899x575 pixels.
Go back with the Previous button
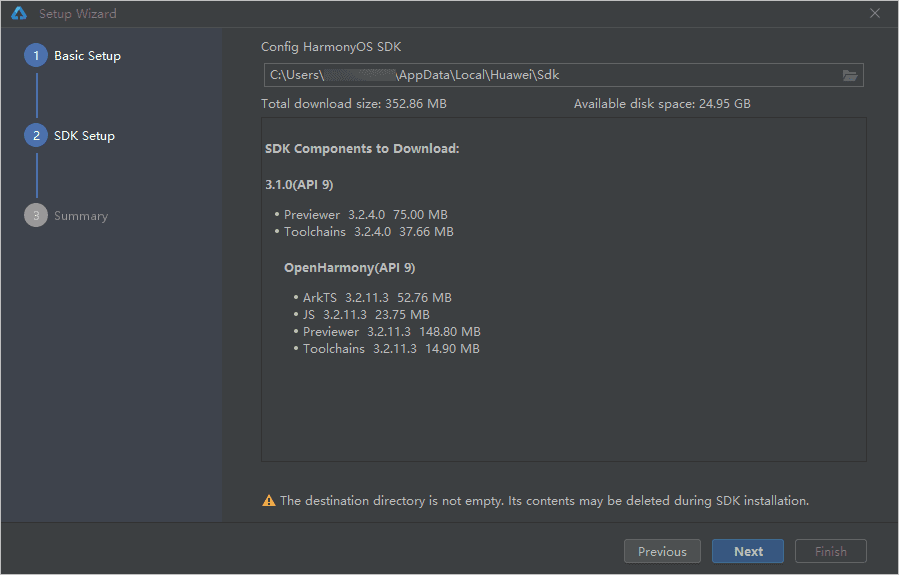pyautogui.click(x=662, y=551)
